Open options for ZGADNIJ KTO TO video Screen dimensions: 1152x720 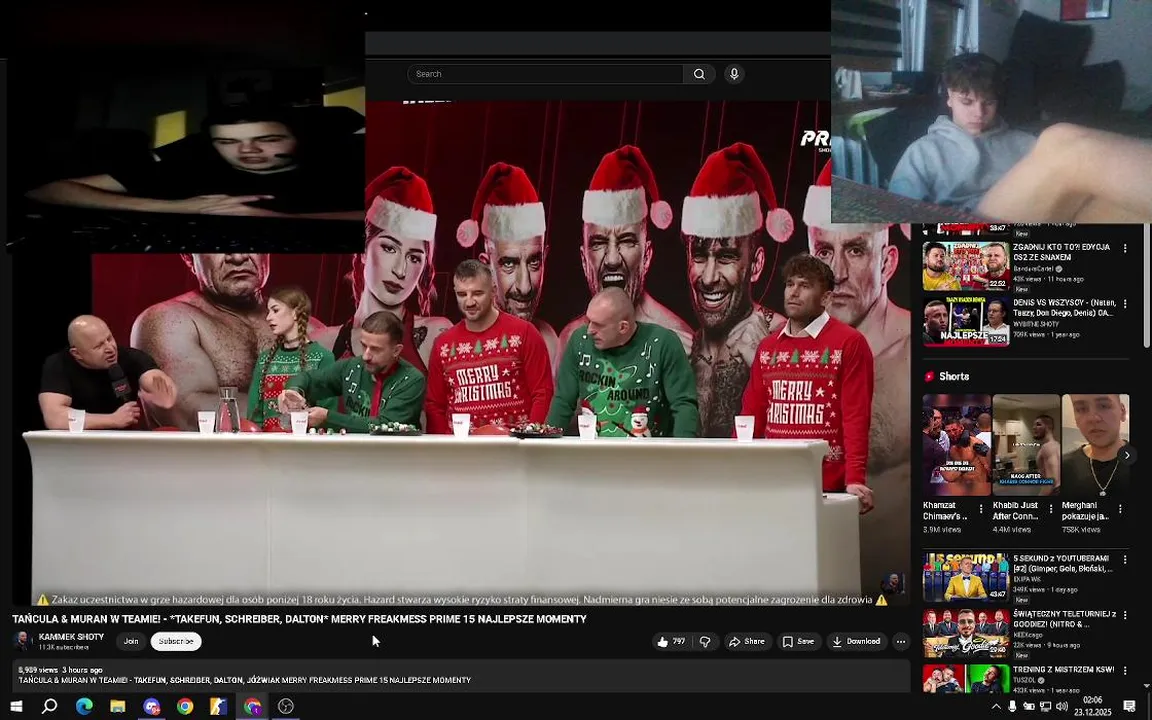tap(1125, 248)
